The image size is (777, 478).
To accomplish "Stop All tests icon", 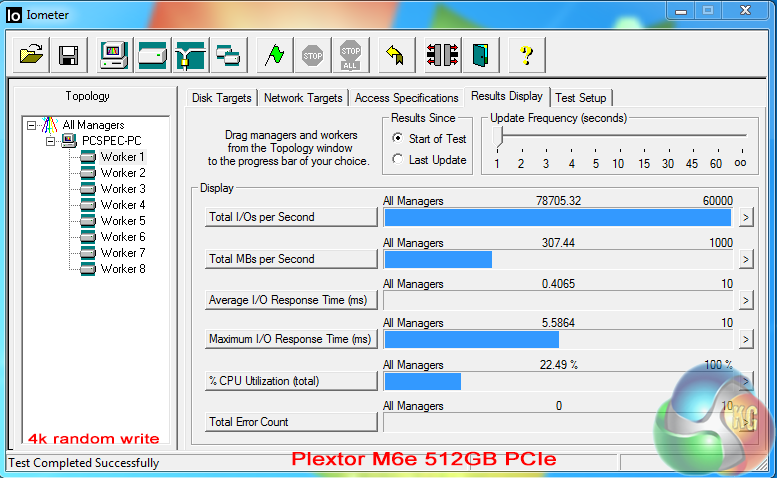I will coord(351,54).
